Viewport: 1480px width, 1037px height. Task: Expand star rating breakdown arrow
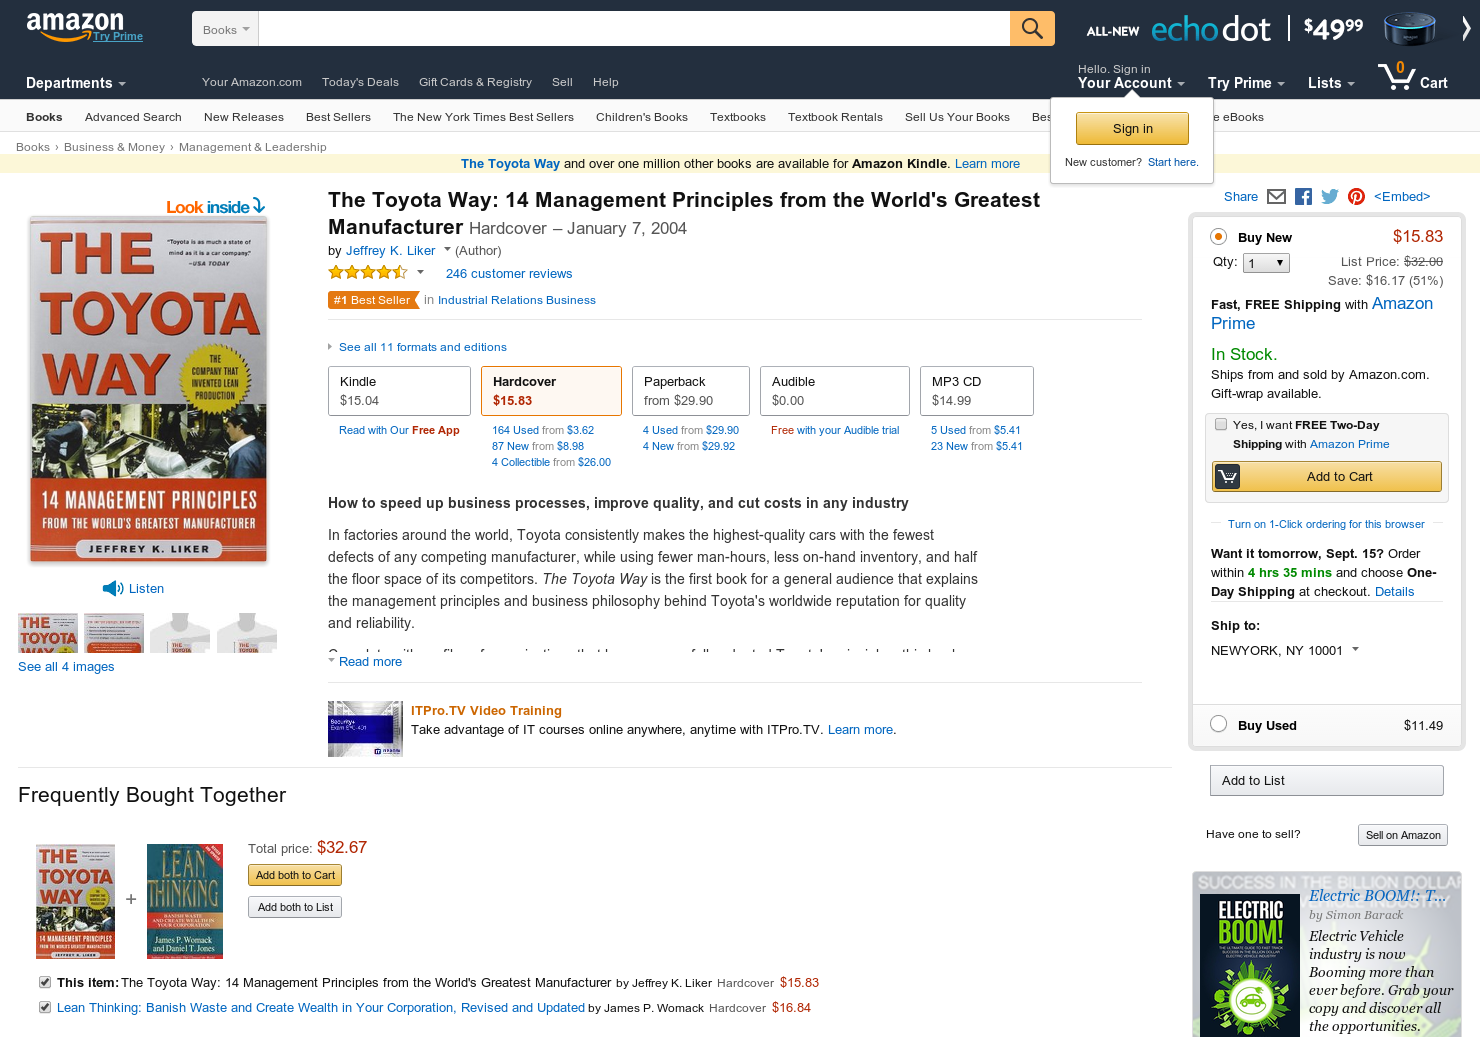(x=420, y=273)
